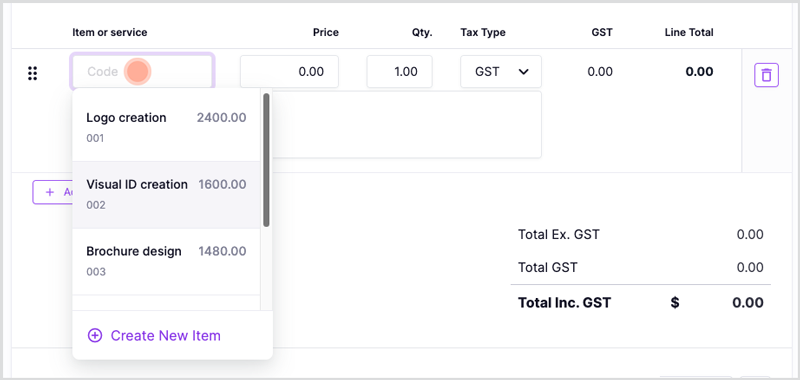800x380 pixels.
Task: Click the Total Inc. GST amount
Action: [748, 302]
